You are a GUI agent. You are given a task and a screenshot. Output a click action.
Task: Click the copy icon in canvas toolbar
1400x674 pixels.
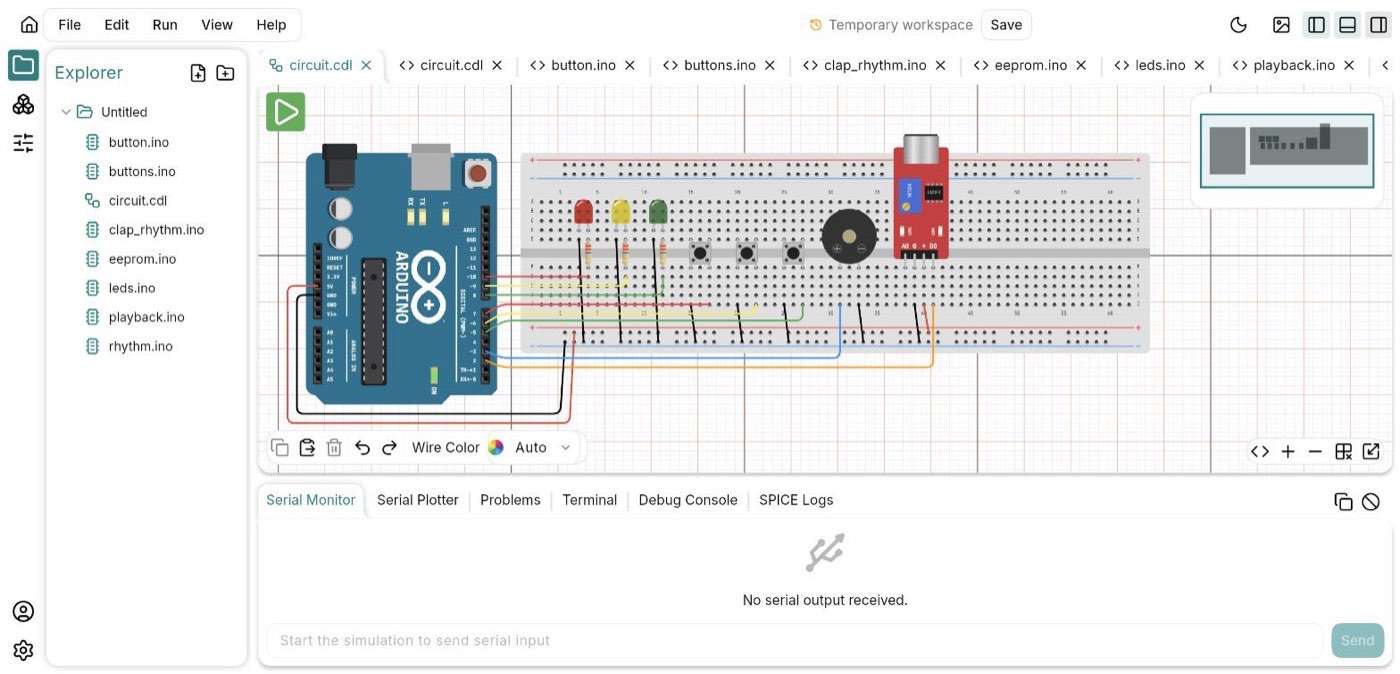280,448
